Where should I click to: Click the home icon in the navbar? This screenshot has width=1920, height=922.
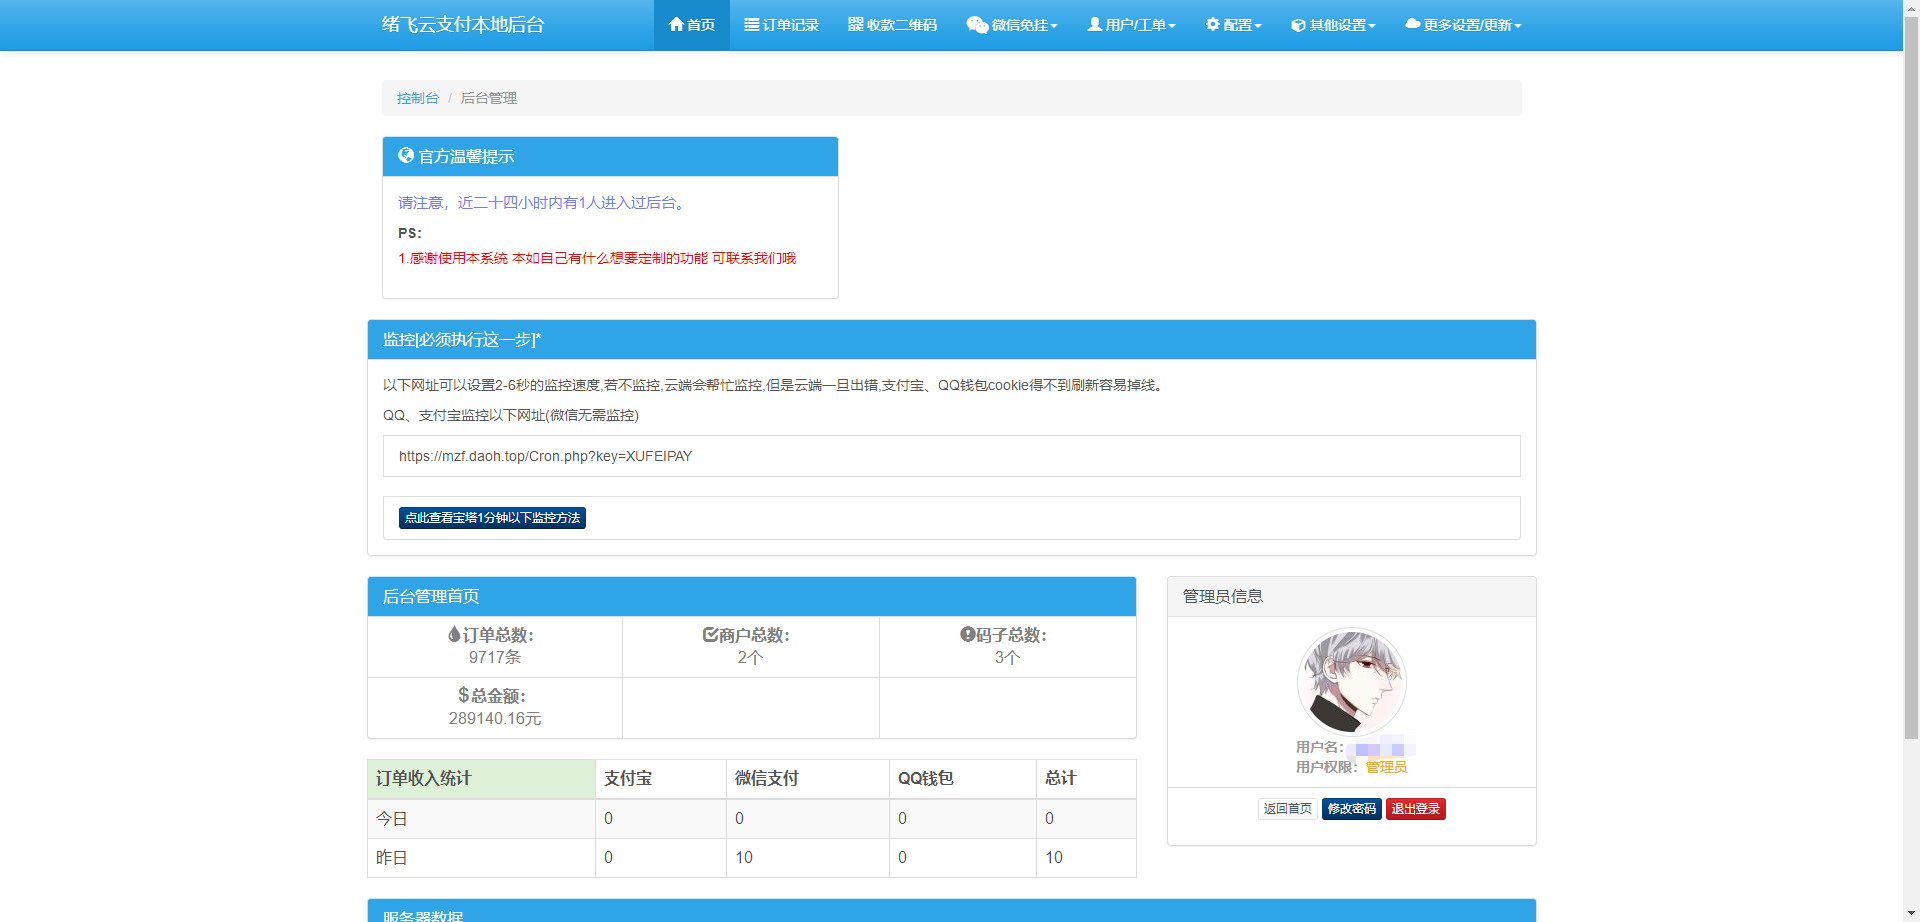(677, 25)
